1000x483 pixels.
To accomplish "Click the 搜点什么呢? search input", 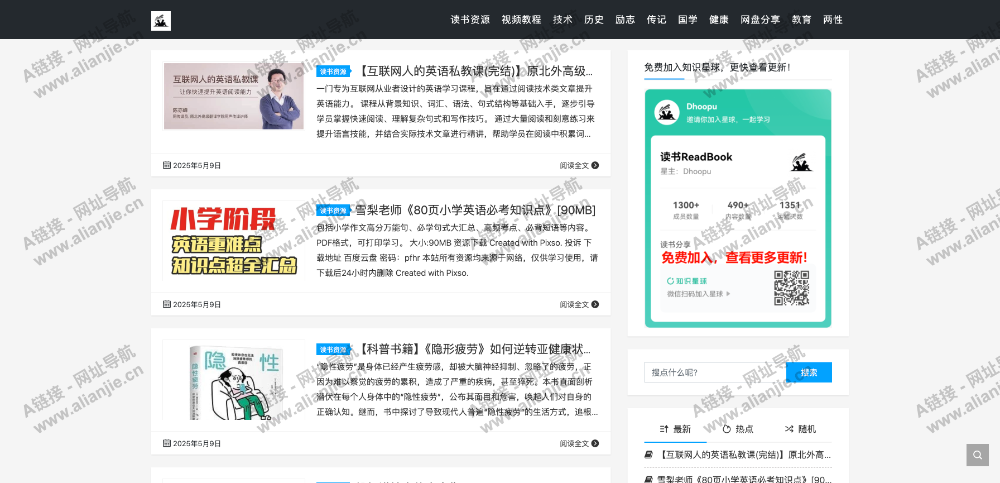I will [x=715, y=372].
